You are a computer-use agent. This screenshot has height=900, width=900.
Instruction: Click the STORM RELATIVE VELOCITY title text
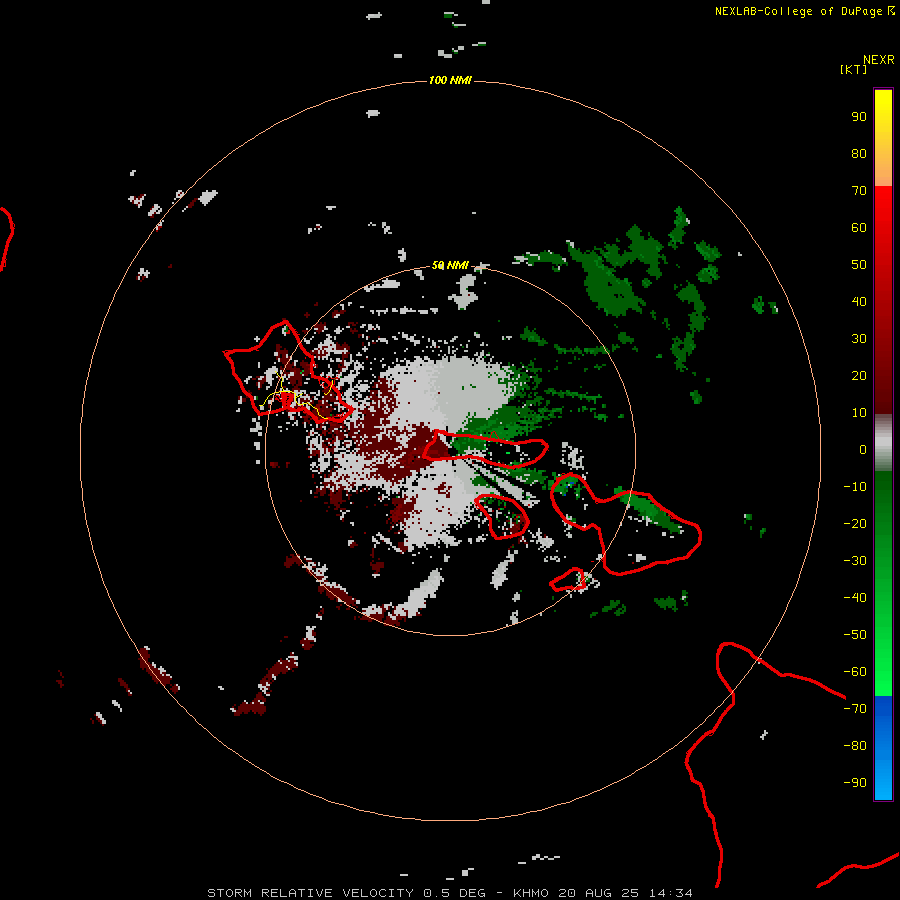point(310,893)
